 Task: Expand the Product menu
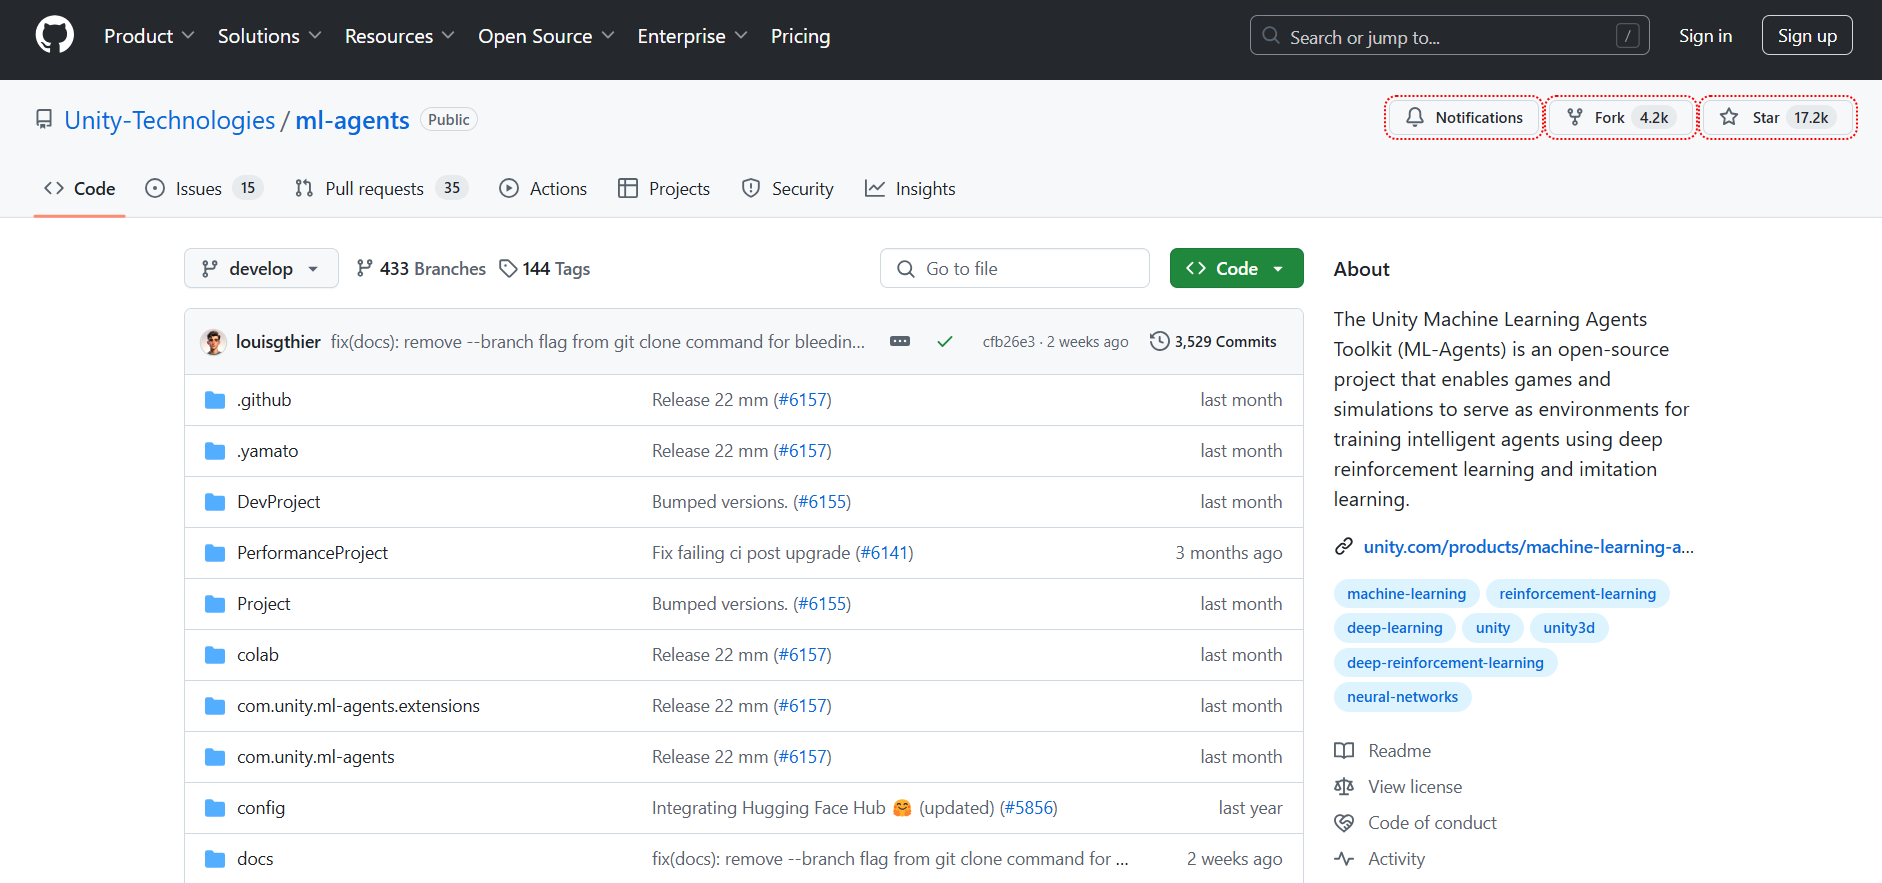coord(149,36)
